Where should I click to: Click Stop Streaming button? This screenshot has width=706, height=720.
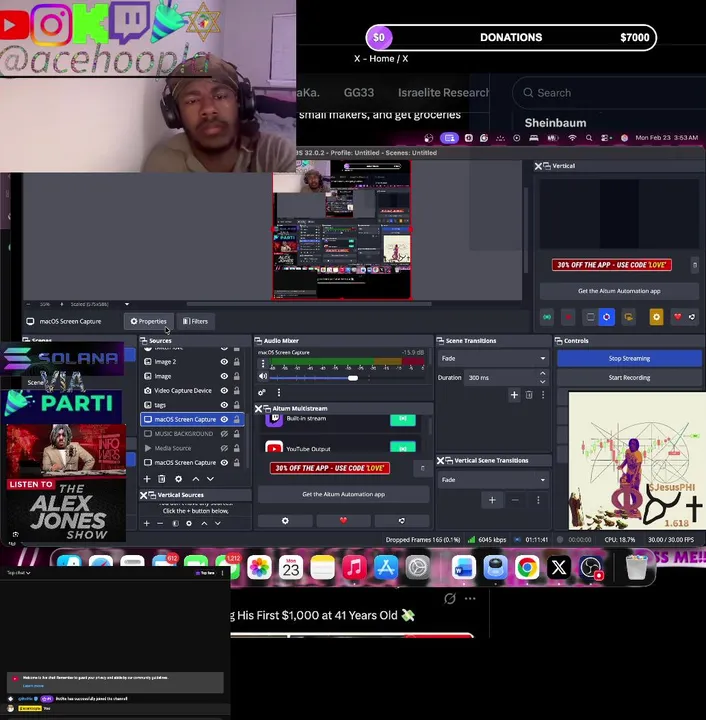629,358
